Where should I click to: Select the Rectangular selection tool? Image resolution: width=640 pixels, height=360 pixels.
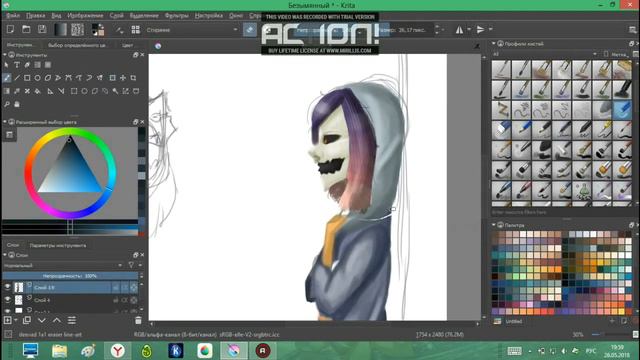pos(74,91)
